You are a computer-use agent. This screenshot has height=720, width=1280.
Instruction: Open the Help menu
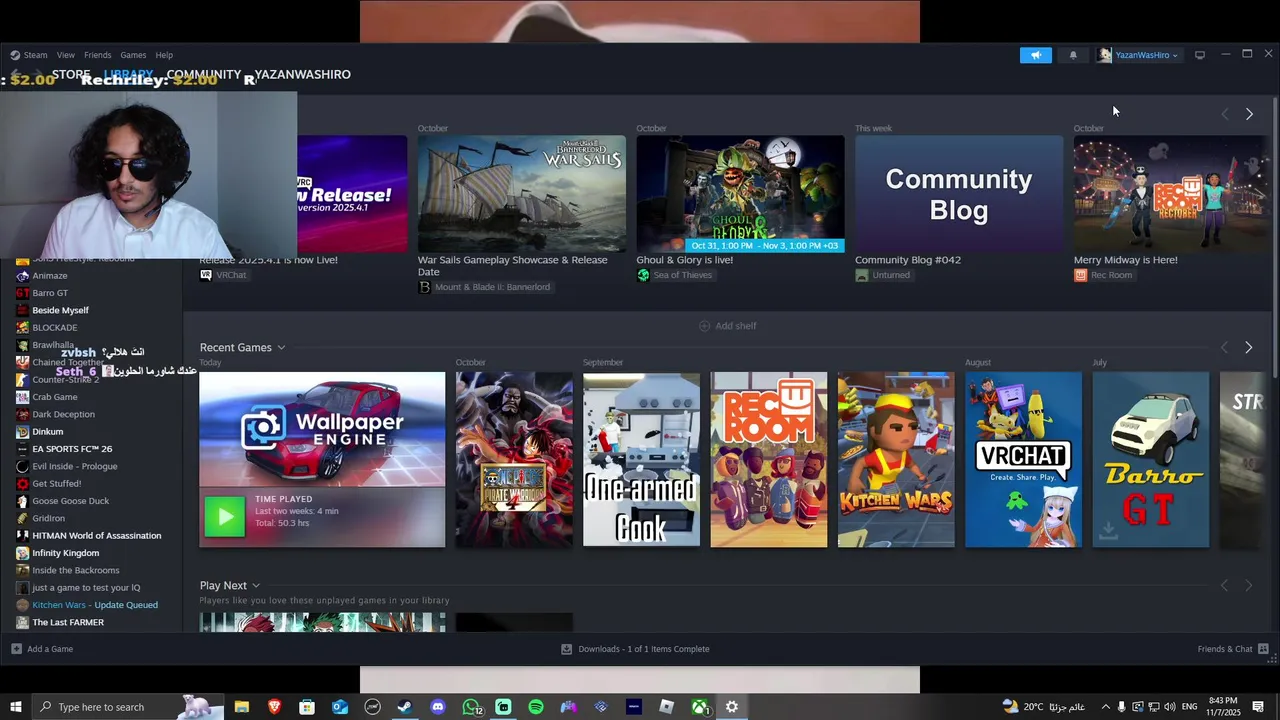coord(164,55)
